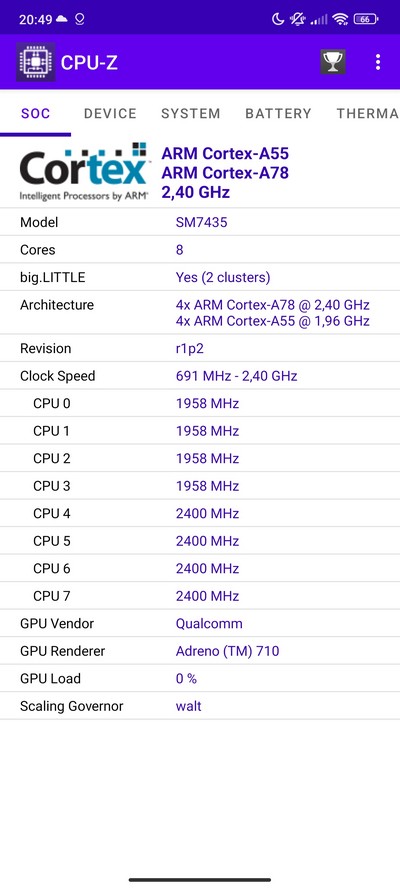Screen dimensions: 400x889
Task: Tap the battery indicator in status bar
Action: (366, 19)
